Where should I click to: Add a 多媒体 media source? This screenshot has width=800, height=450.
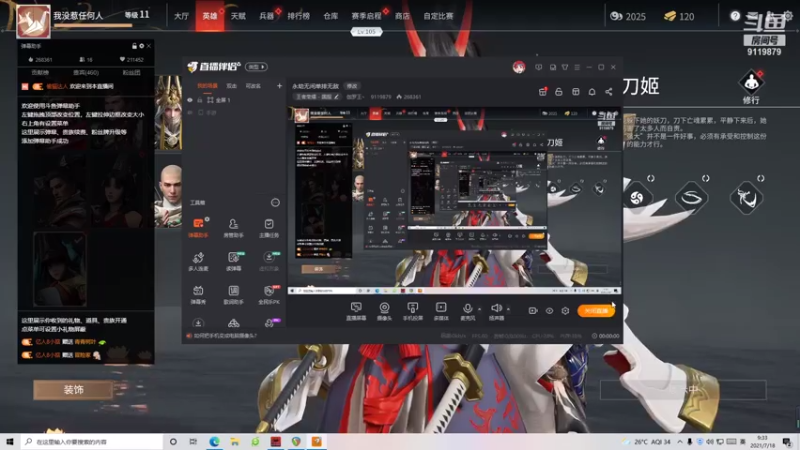pyautogui.click(x=441, y=311)
